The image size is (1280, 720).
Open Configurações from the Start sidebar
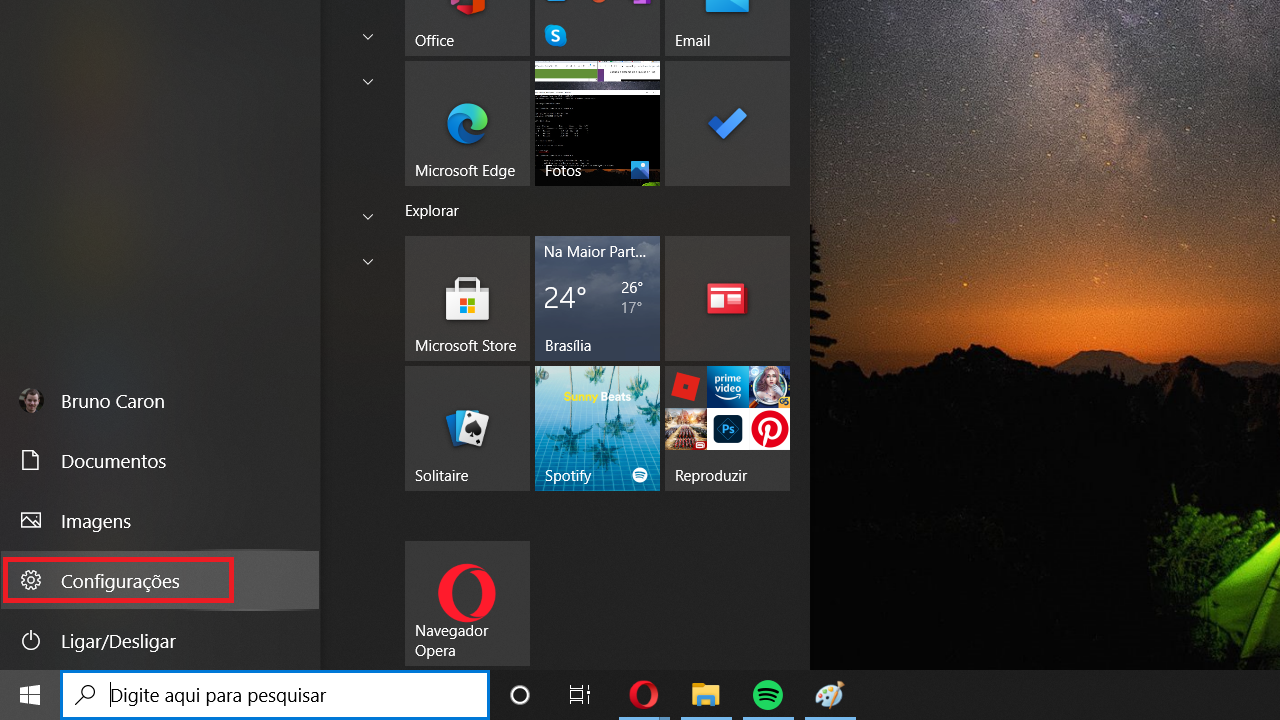(160, 581)
